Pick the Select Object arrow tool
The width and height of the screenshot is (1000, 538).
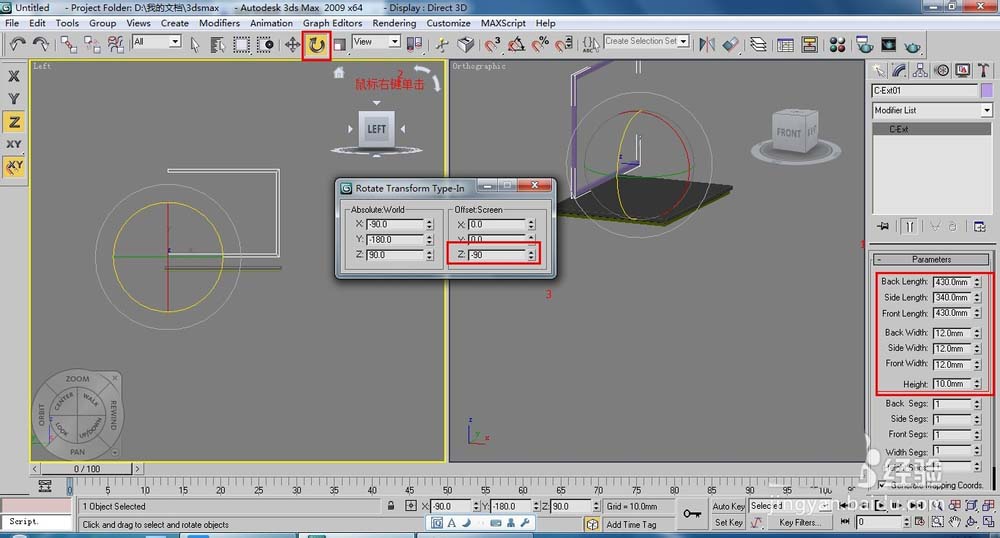tap(195, 44)
